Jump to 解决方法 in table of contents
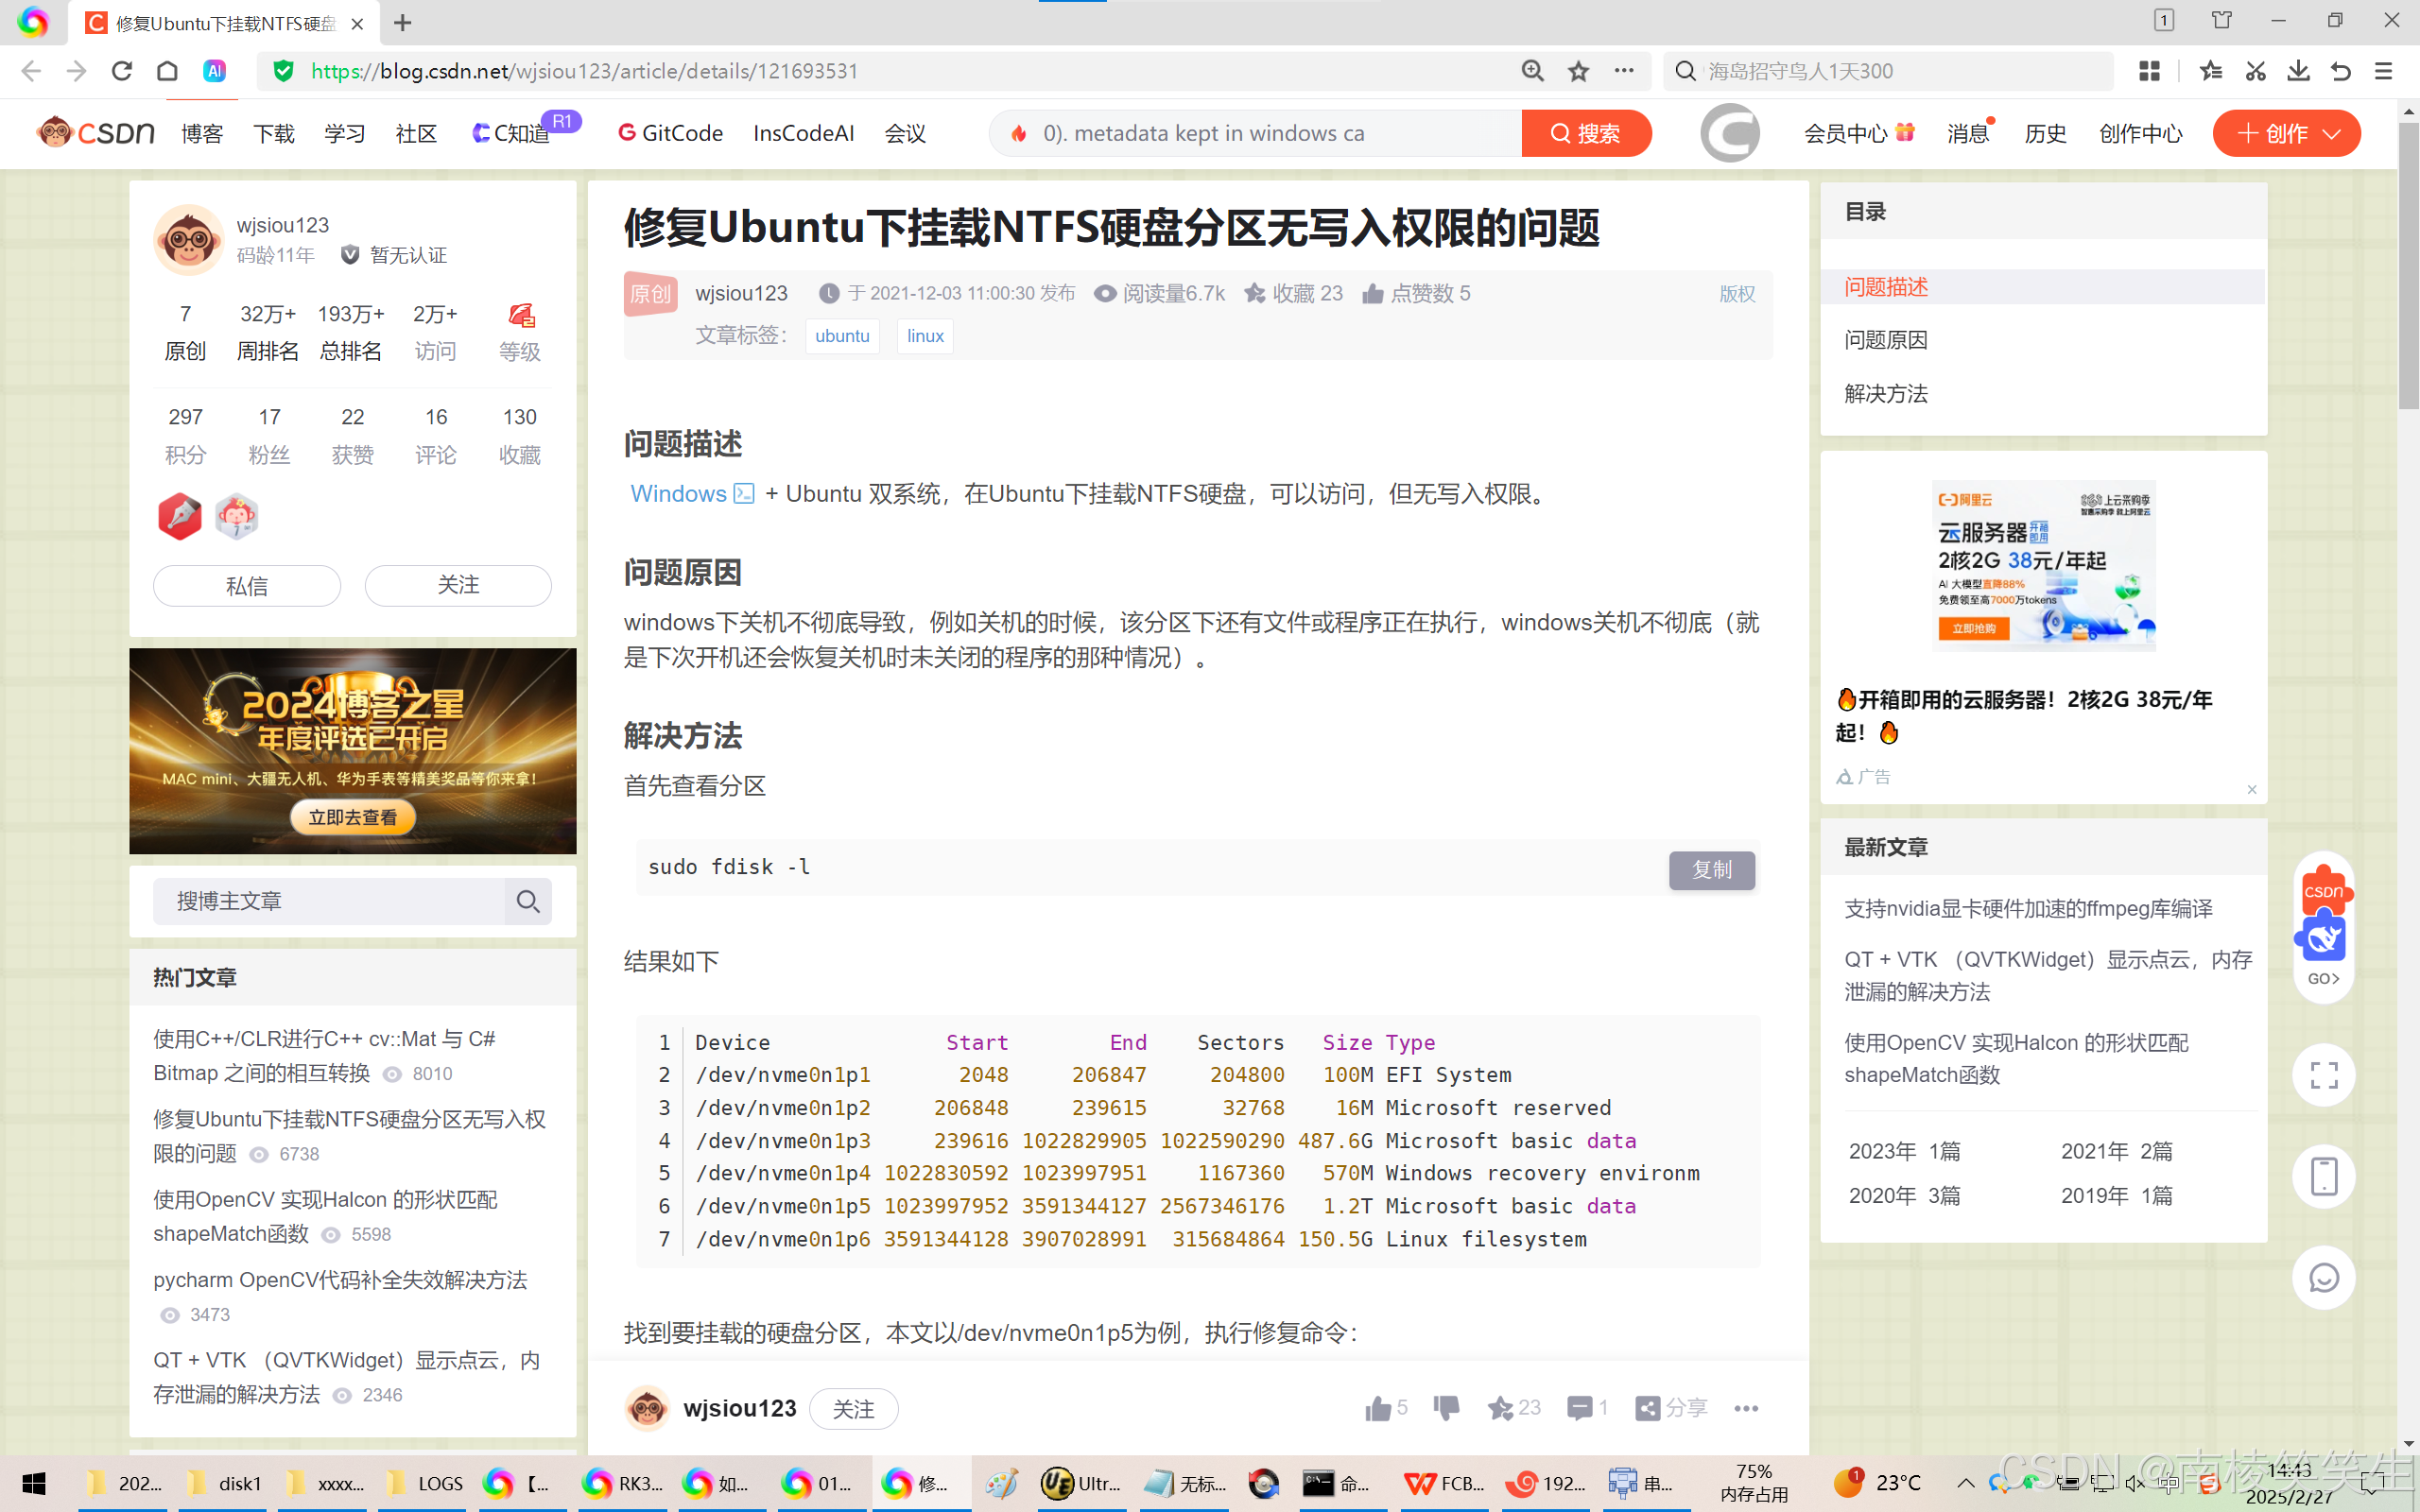2420x1512 pixels. [x=1885, y=393]
